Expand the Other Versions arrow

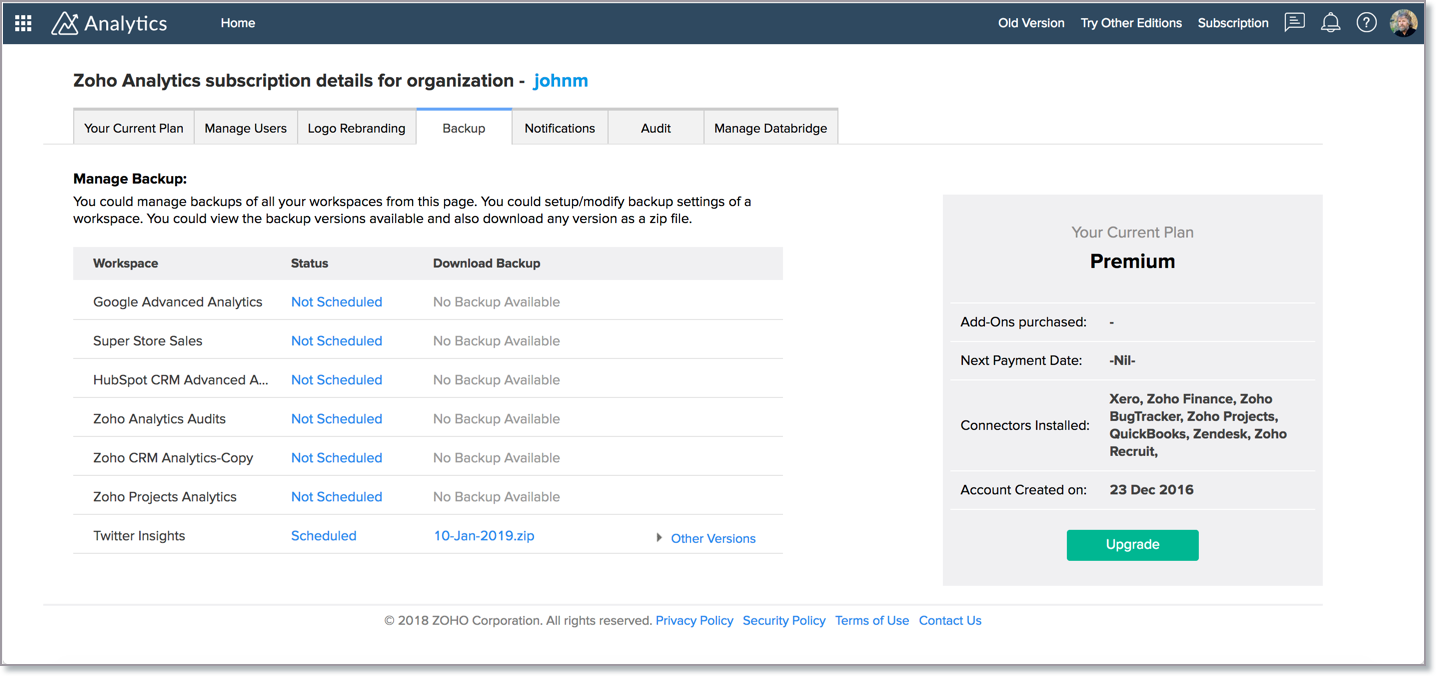click(659, 538)
